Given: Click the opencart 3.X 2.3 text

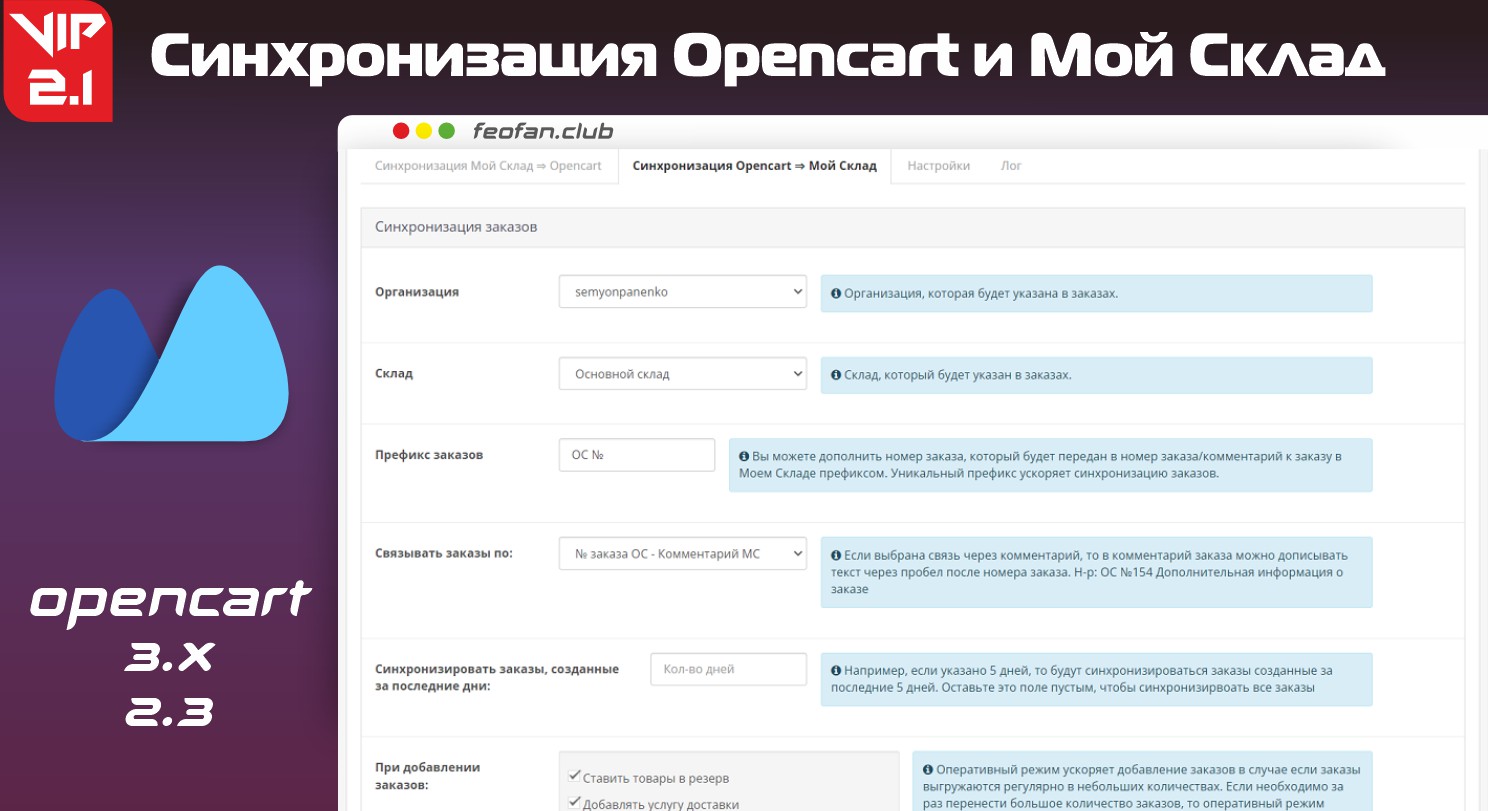Looking at the screenshot, I should (170, 655).
